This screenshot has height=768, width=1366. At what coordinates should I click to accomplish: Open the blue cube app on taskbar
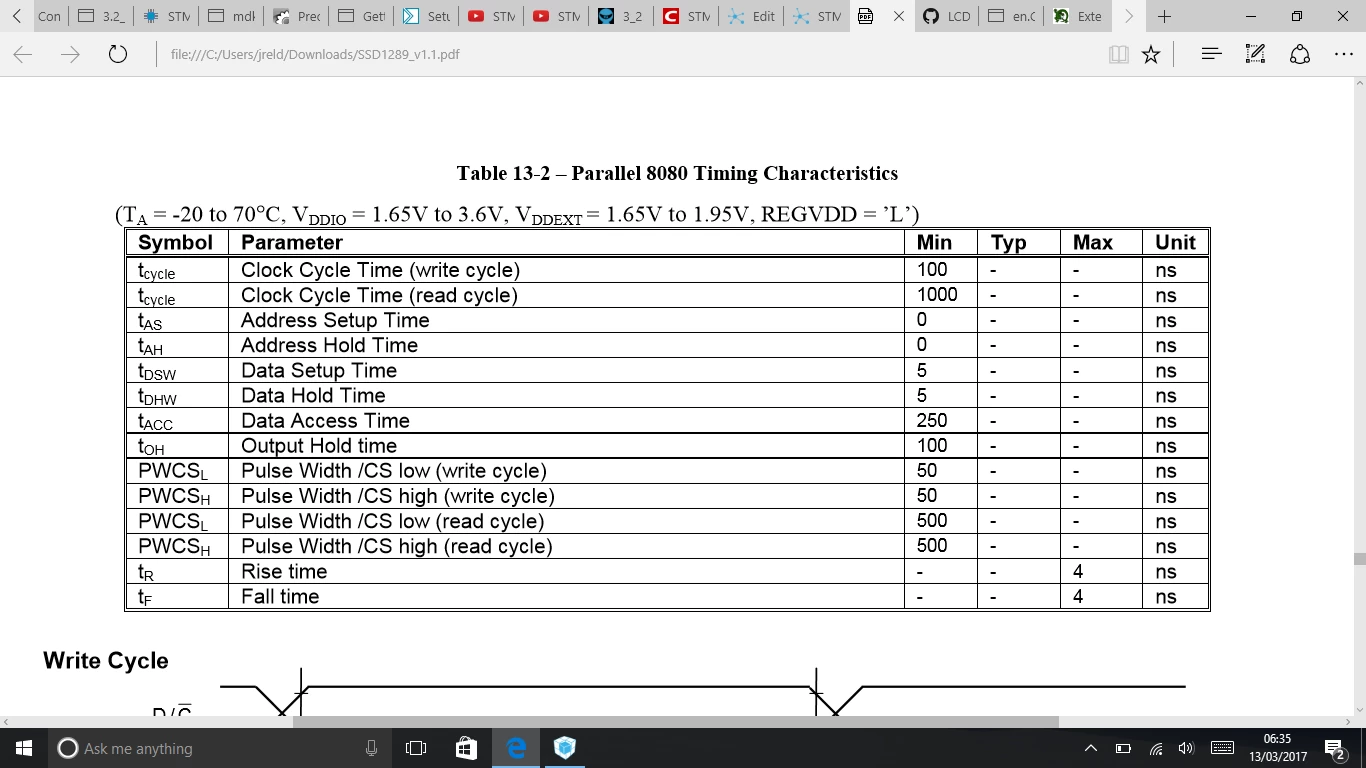(566, 748)
